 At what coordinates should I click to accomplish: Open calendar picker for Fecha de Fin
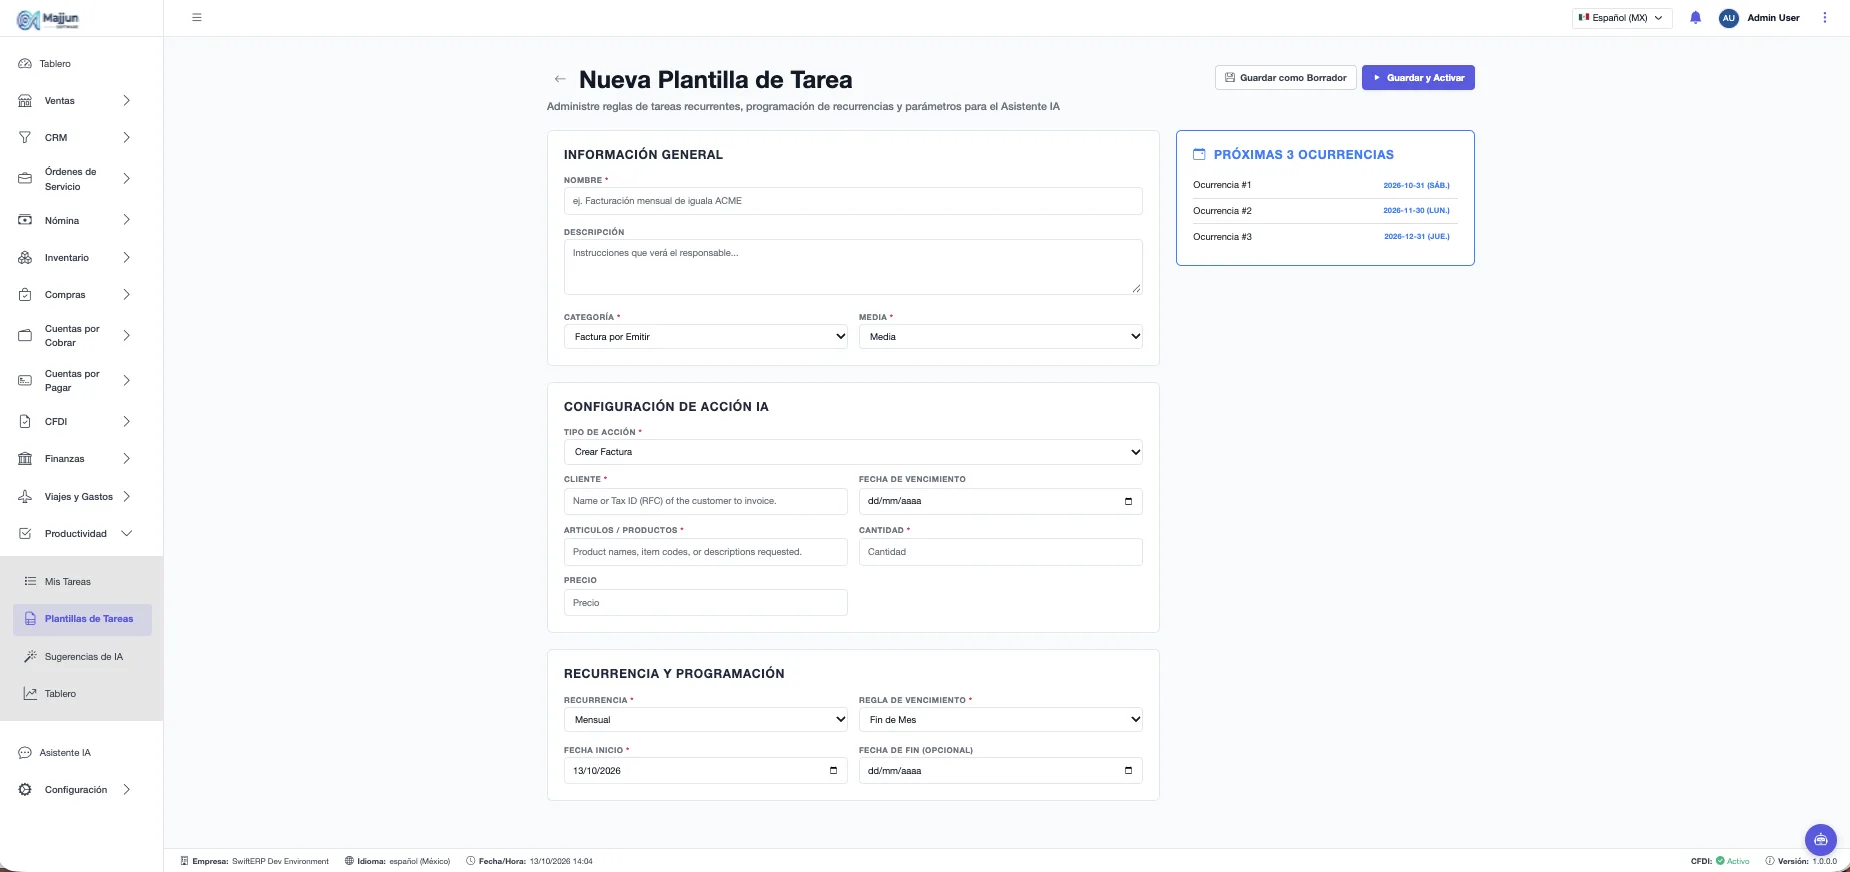point(1128,771)
